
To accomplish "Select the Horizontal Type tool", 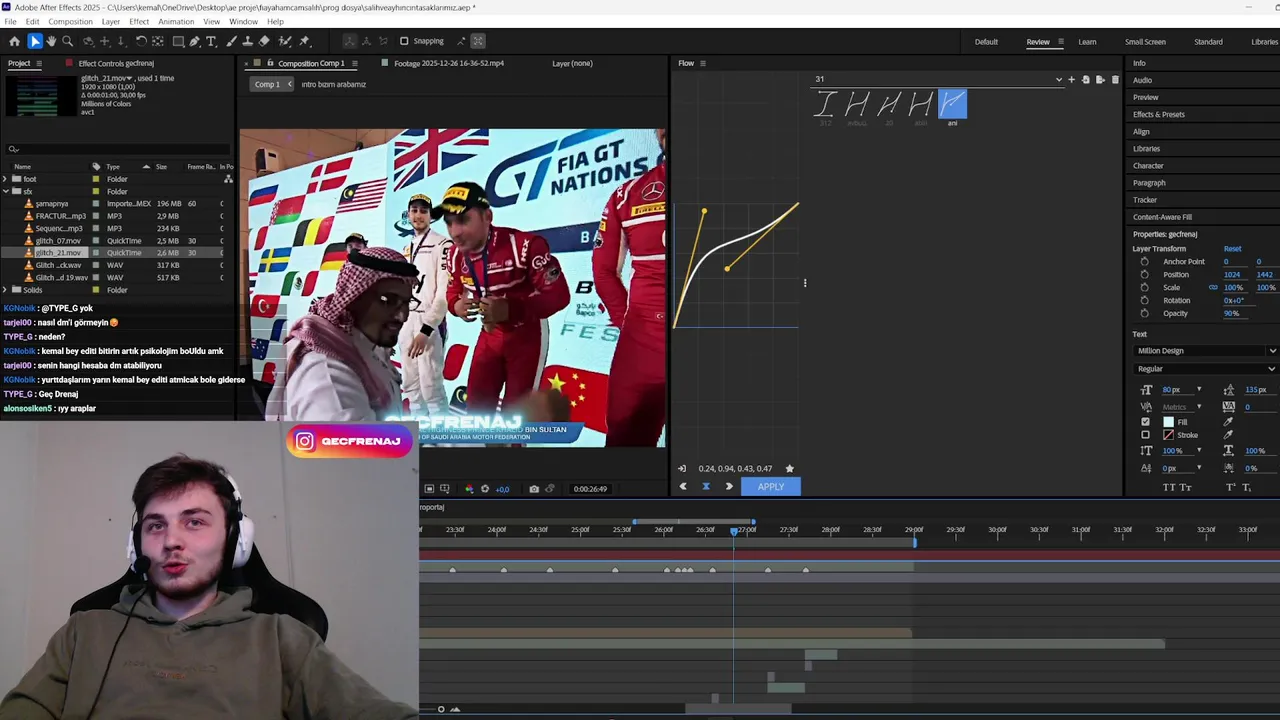I will tap(211, 41).
